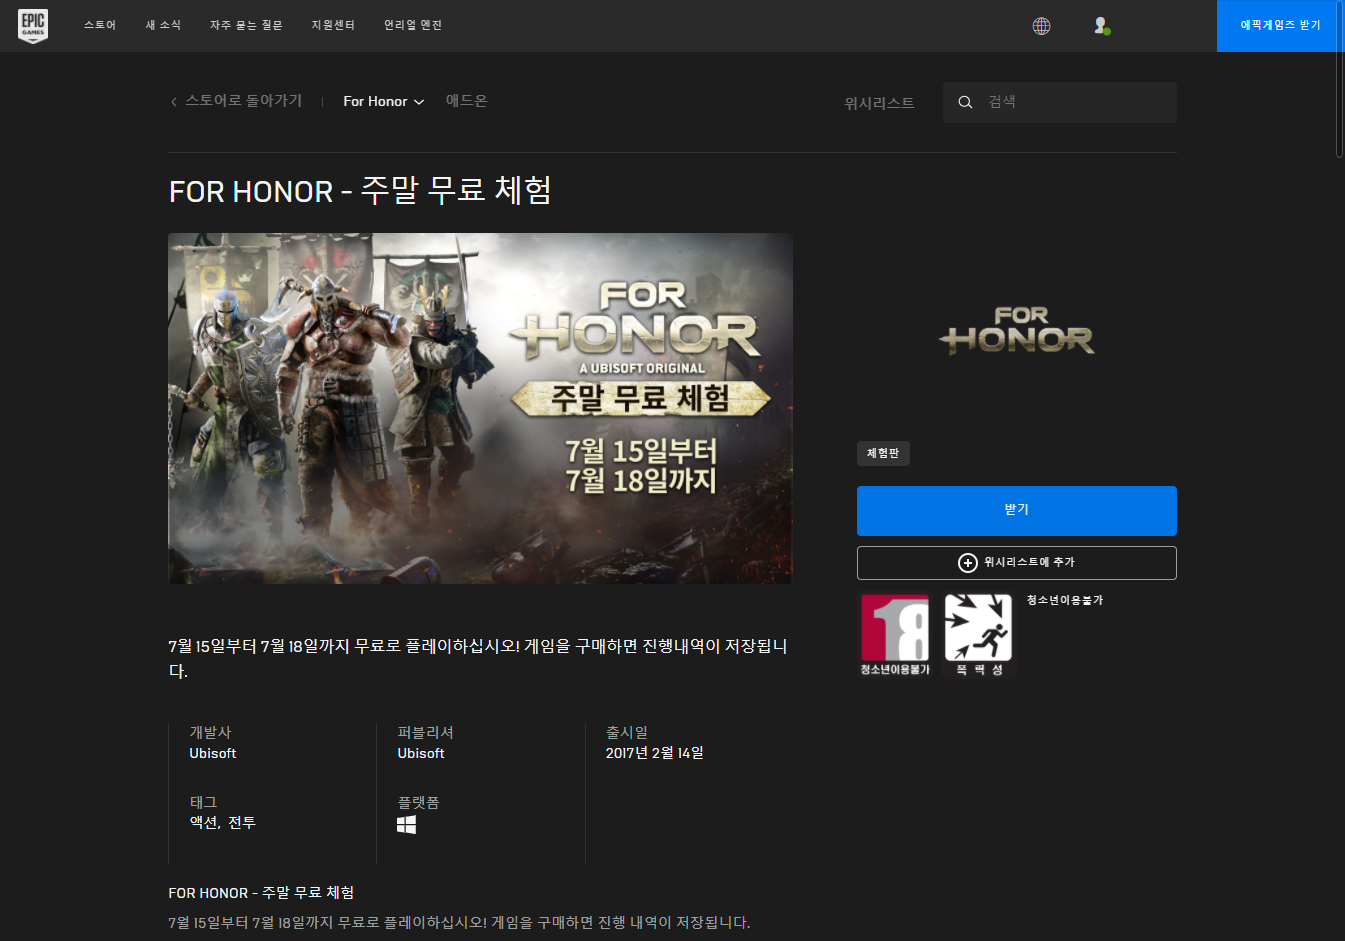Open the language globe icon
Viewport: 1345px width, 941px height.
pyautogui.click(x=1041, y=26)
